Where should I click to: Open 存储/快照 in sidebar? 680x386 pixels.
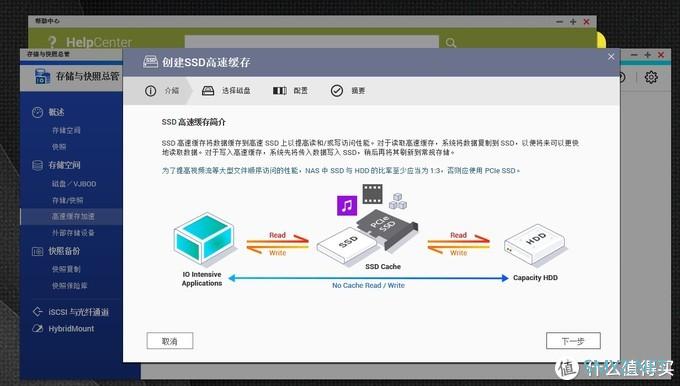point(68,200)
